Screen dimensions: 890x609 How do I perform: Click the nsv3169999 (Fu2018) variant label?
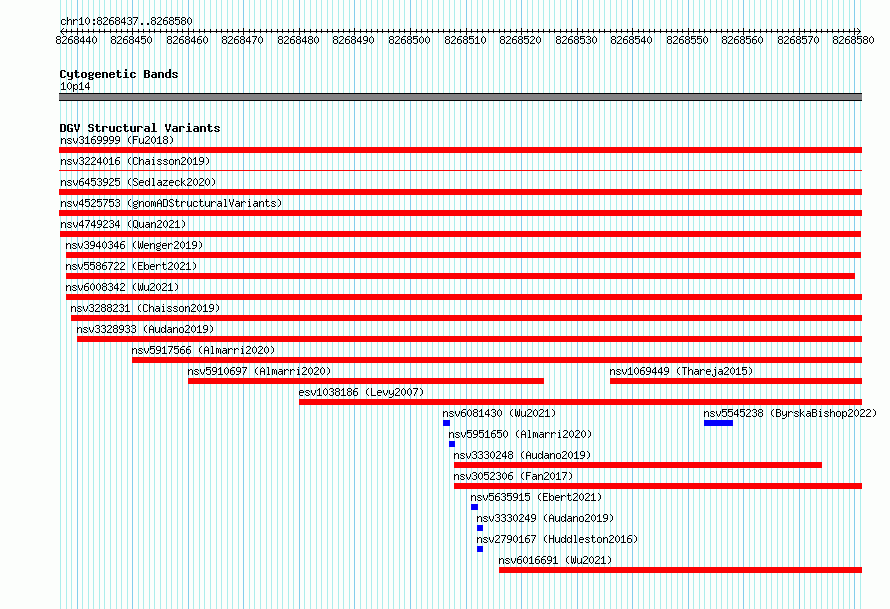click(x=117, y=140)
